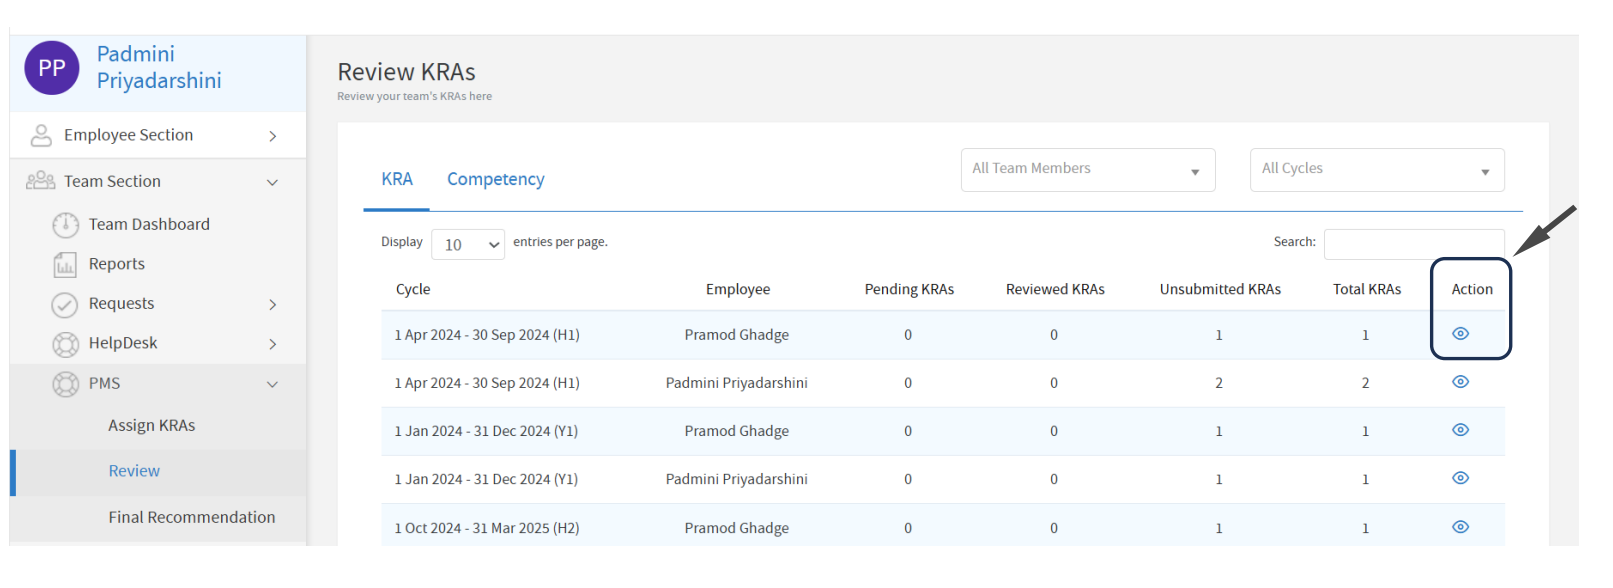The image size is (1613, 588).
Task: Click the Employee Section person icon
Action: point(41,135)
